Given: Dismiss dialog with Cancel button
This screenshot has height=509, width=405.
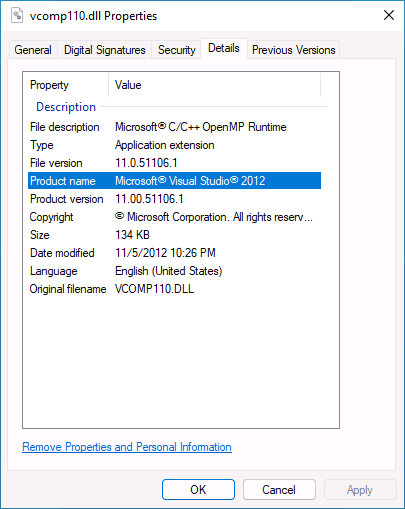Looking at the screenshot, I should (x=279, y=490).
